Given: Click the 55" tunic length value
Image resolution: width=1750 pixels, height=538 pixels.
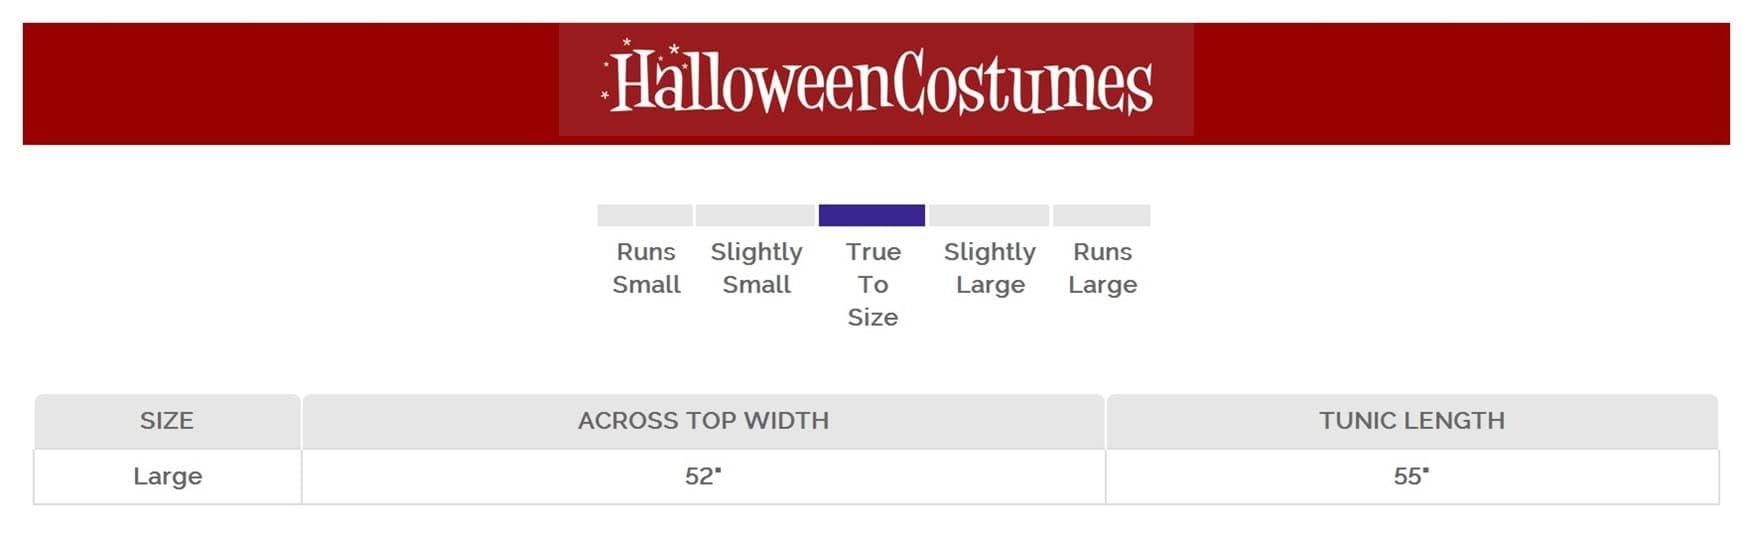Looking at the screenshot, I should click(1411, 476).
